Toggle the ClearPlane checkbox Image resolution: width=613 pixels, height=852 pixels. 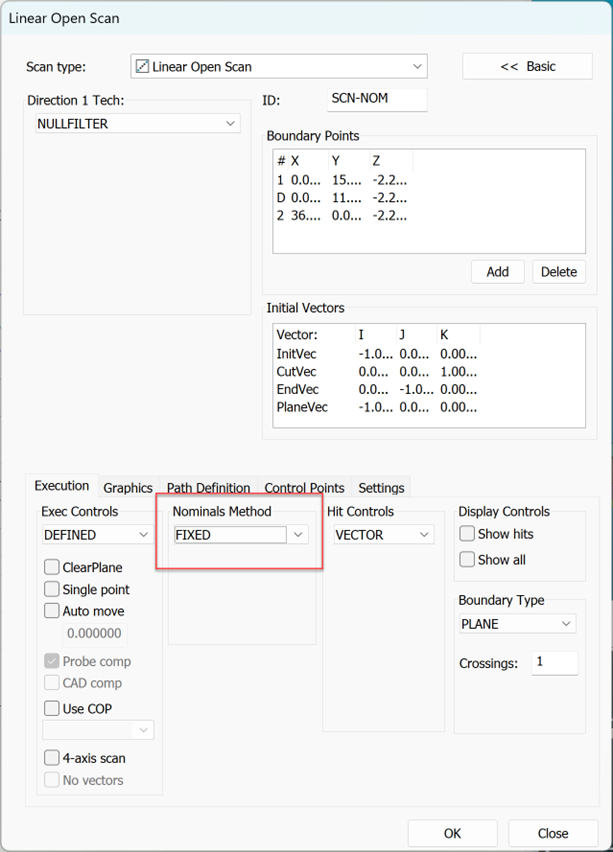[x=52, y=567]
